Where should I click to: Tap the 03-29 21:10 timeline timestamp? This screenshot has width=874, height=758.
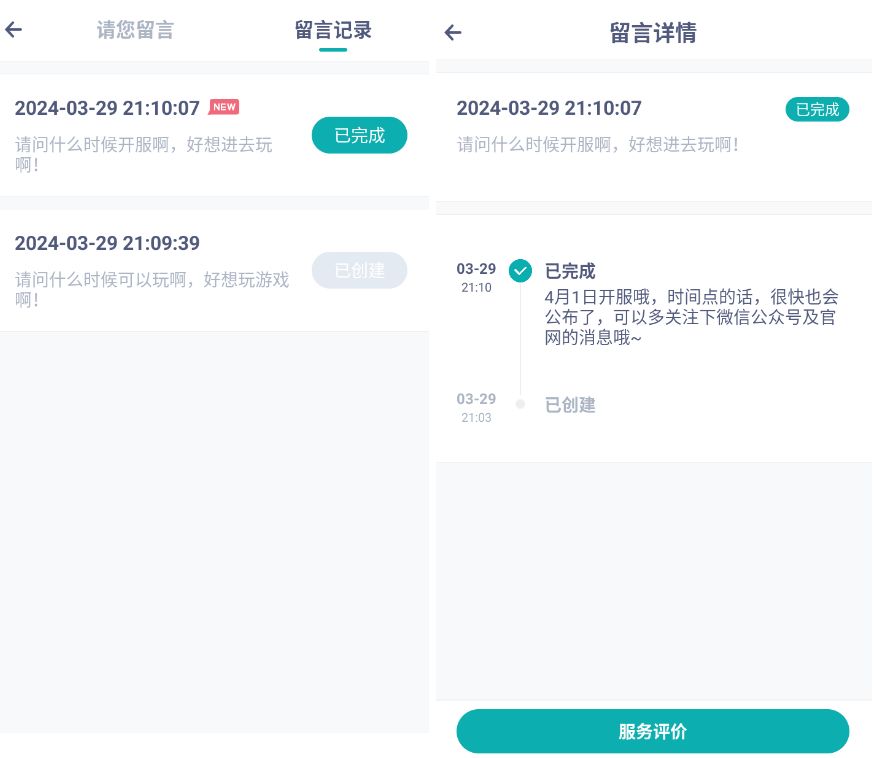(x=476, y=278)
